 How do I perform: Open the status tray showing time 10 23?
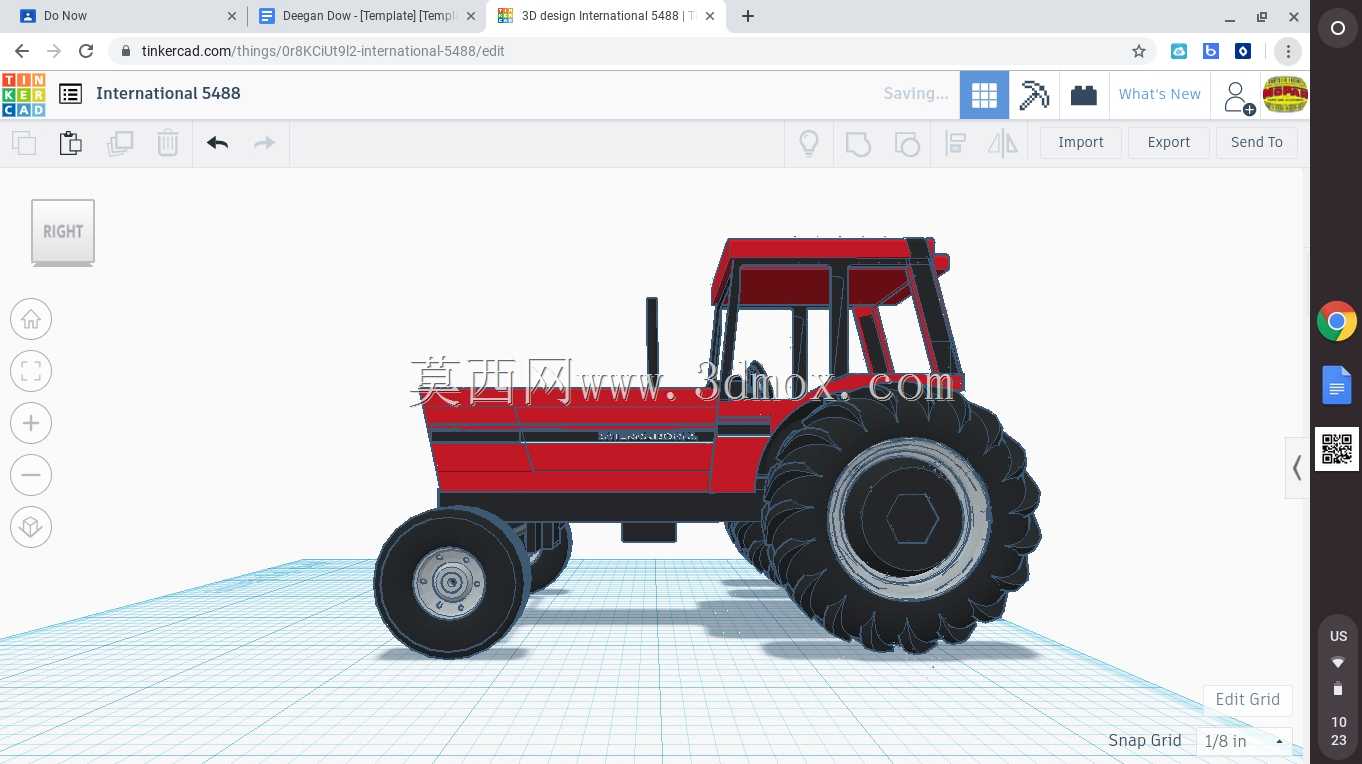point(1338,690)
